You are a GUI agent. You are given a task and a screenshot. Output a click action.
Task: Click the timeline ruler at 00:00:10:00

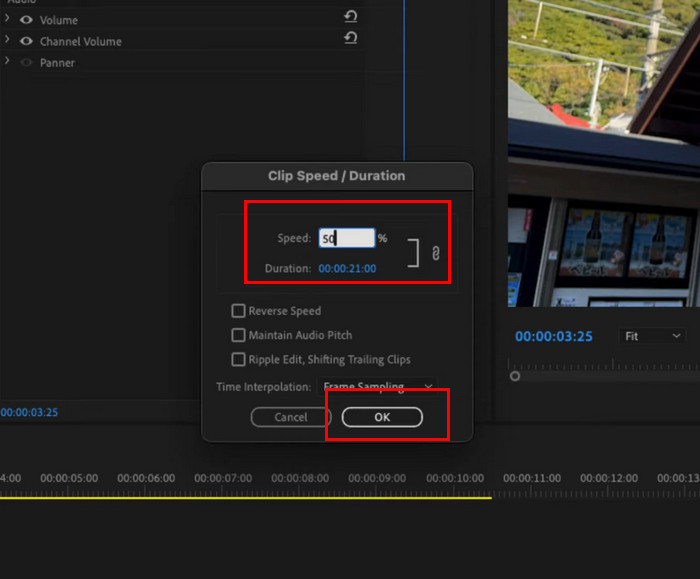pos(455,478)
